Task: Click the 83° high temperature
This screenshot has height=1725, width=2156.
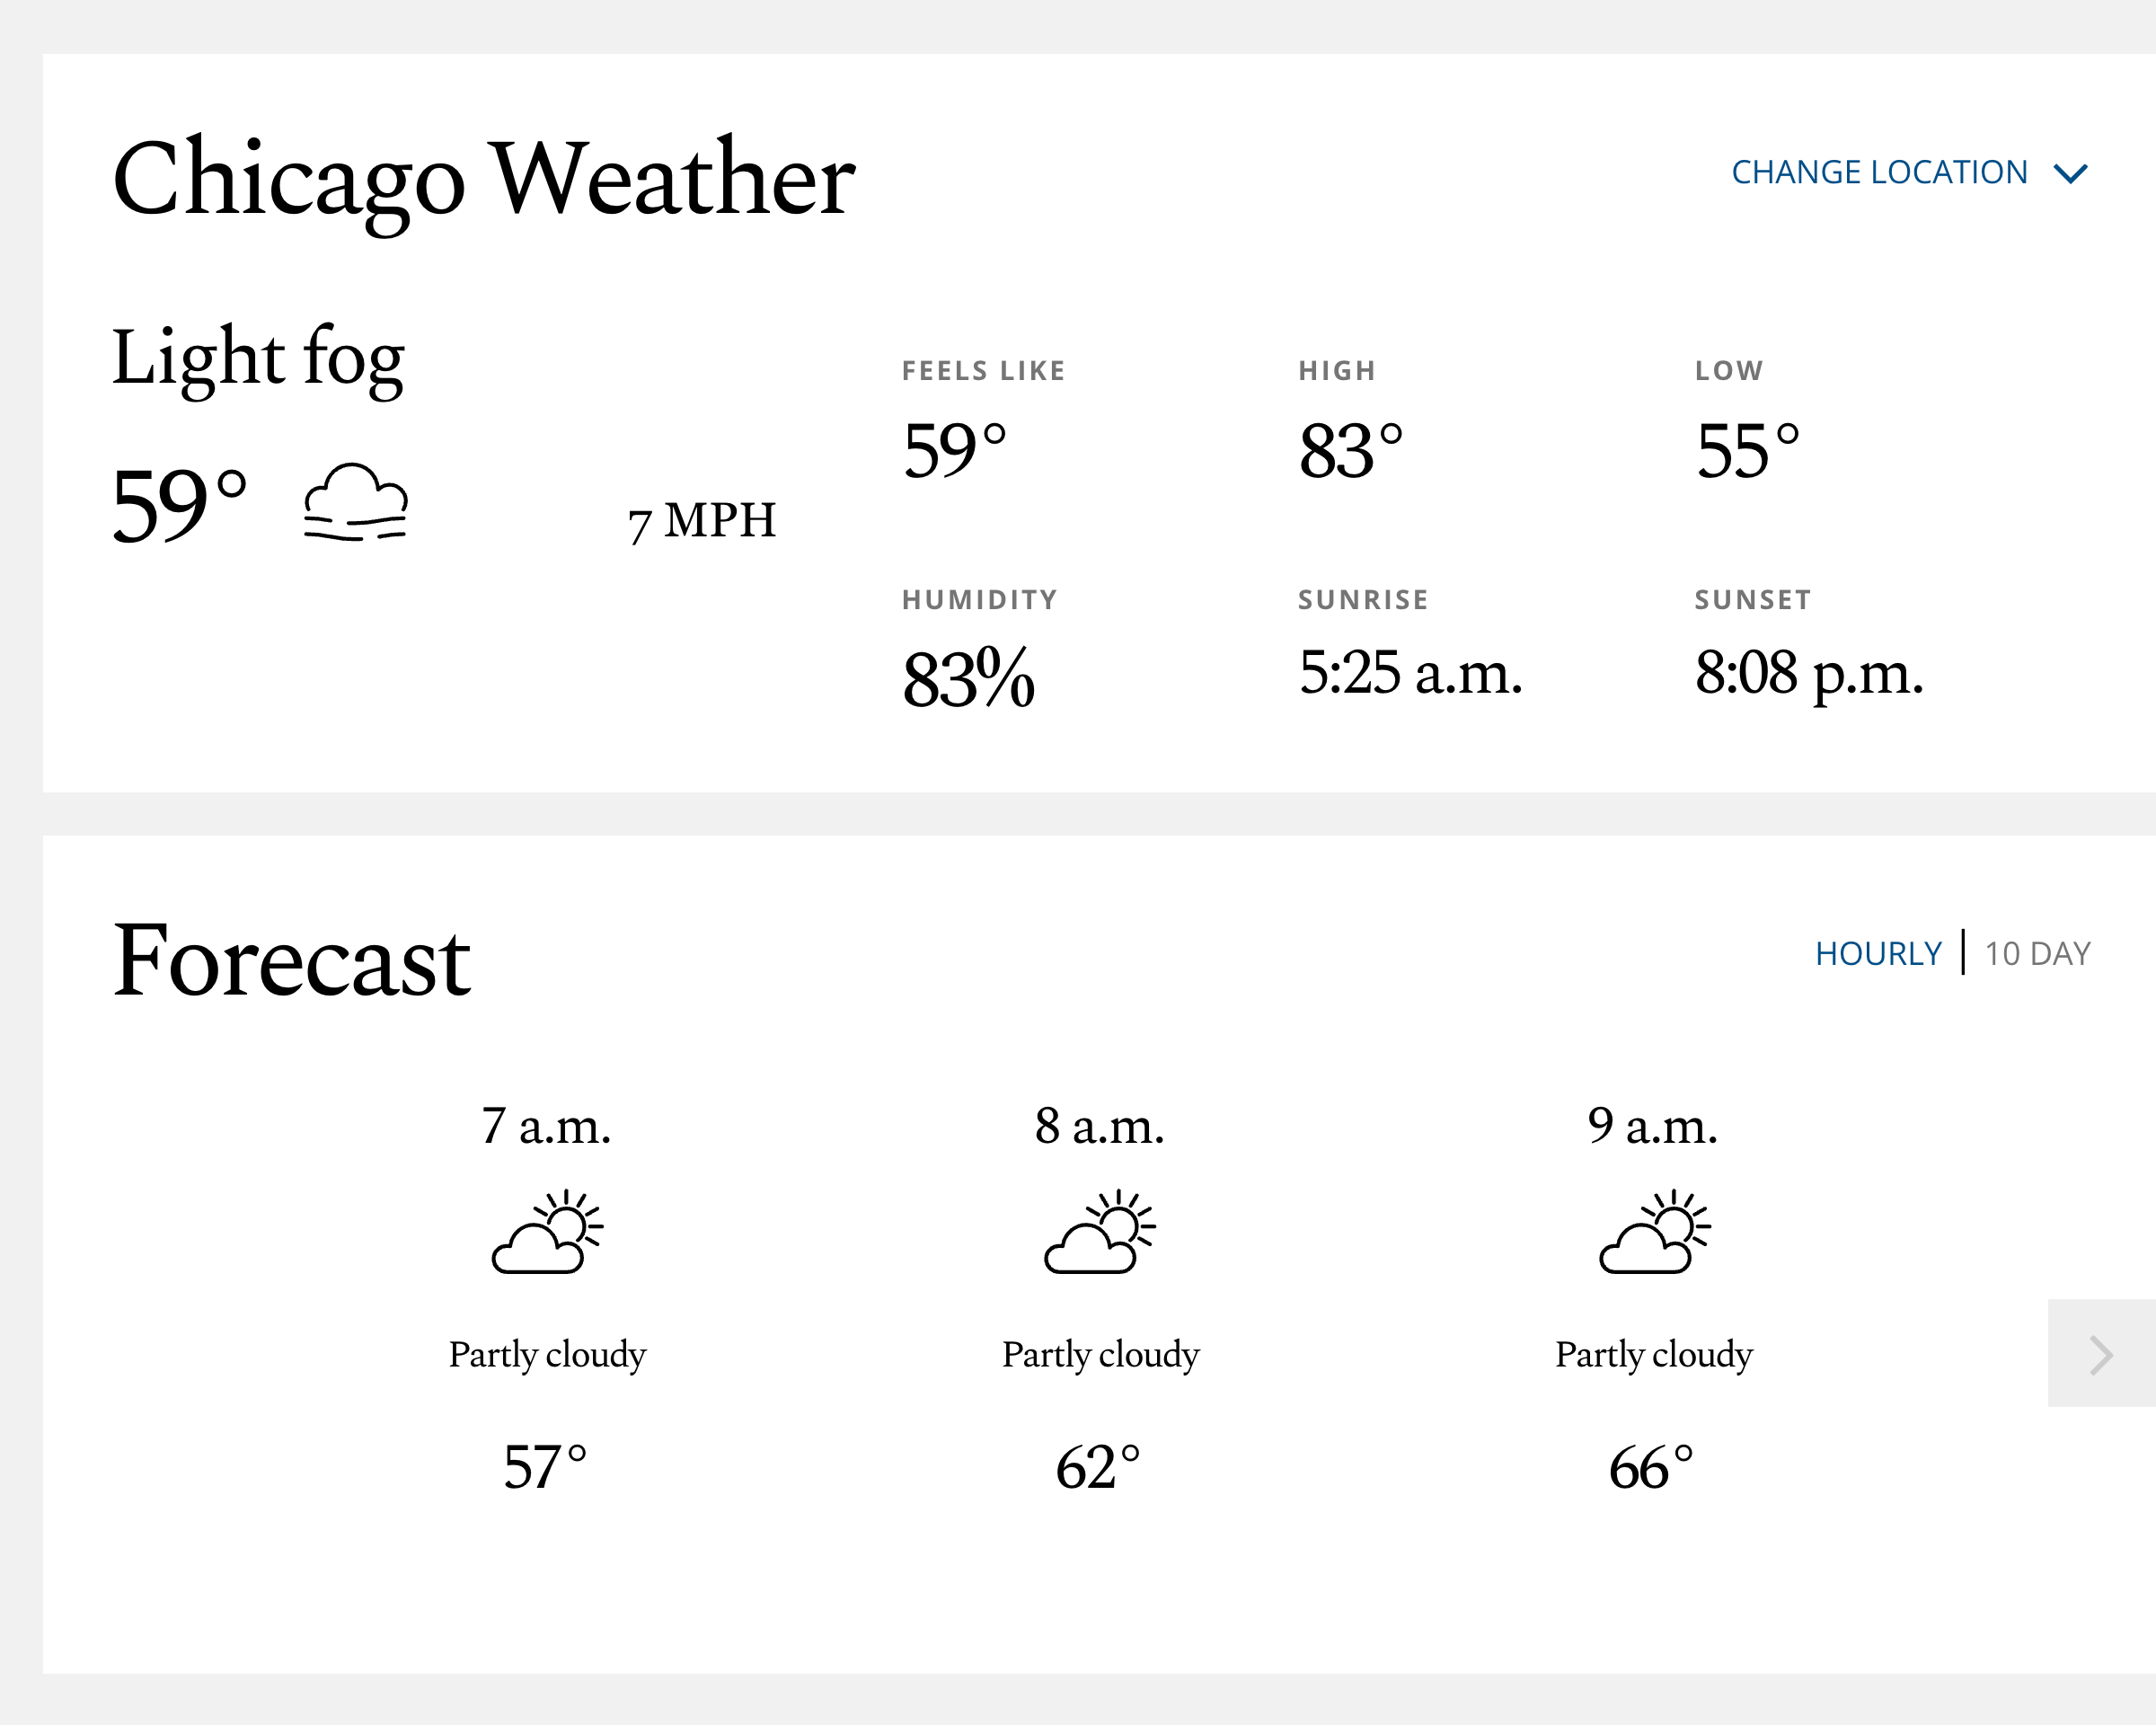Action: [x=1350, y=450]
